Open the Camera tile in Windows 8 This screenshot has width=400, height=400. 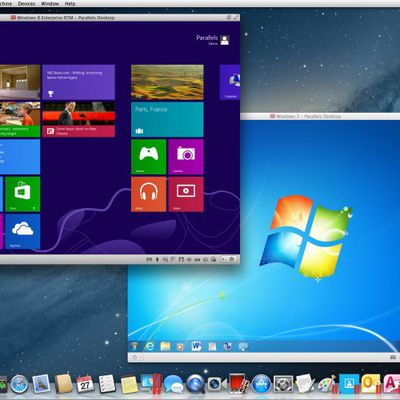tap(186, 157)
